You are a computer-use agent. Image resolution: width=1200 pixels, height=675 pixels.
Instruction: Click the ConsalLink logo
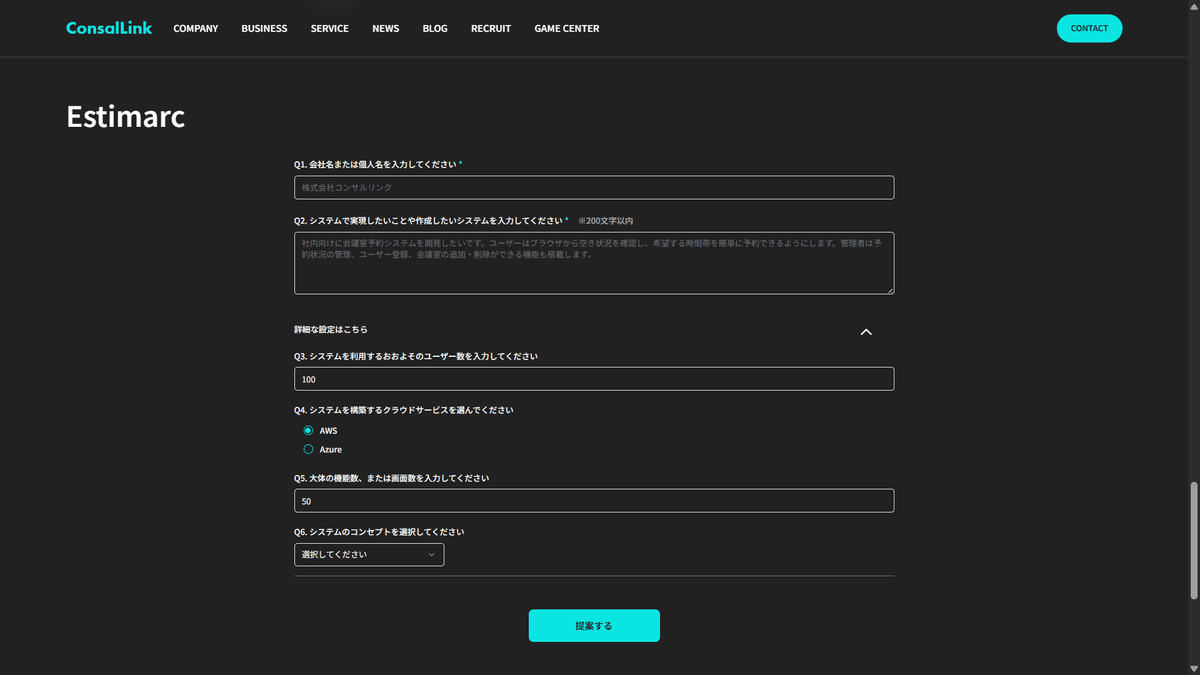[x=109, y=28]
